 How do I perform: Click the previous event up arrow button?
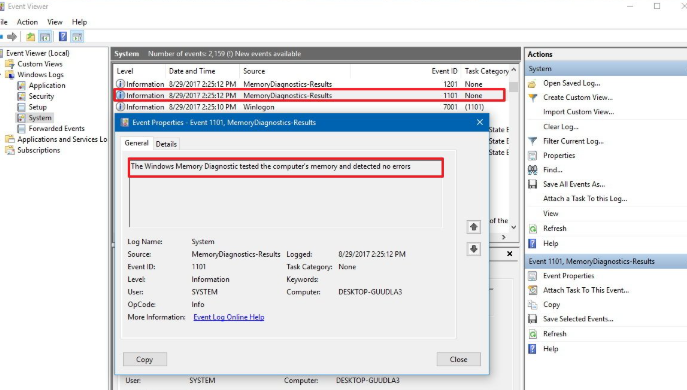tap(474, 227)
